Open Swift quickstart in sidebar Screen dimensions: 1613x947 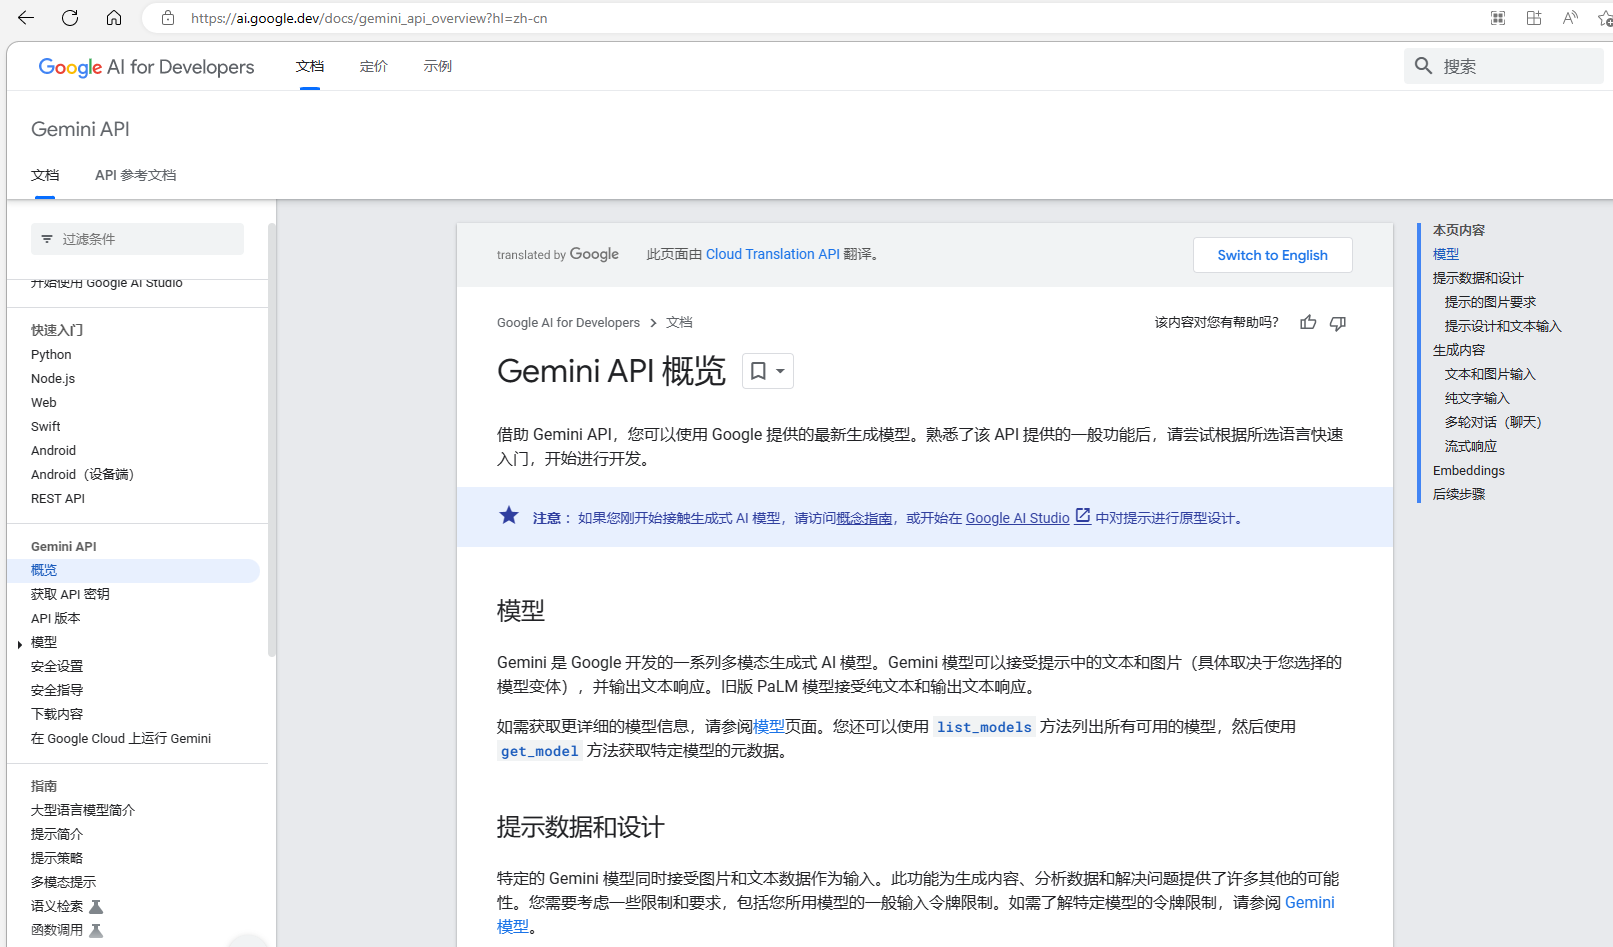click(x=46, y=426)
